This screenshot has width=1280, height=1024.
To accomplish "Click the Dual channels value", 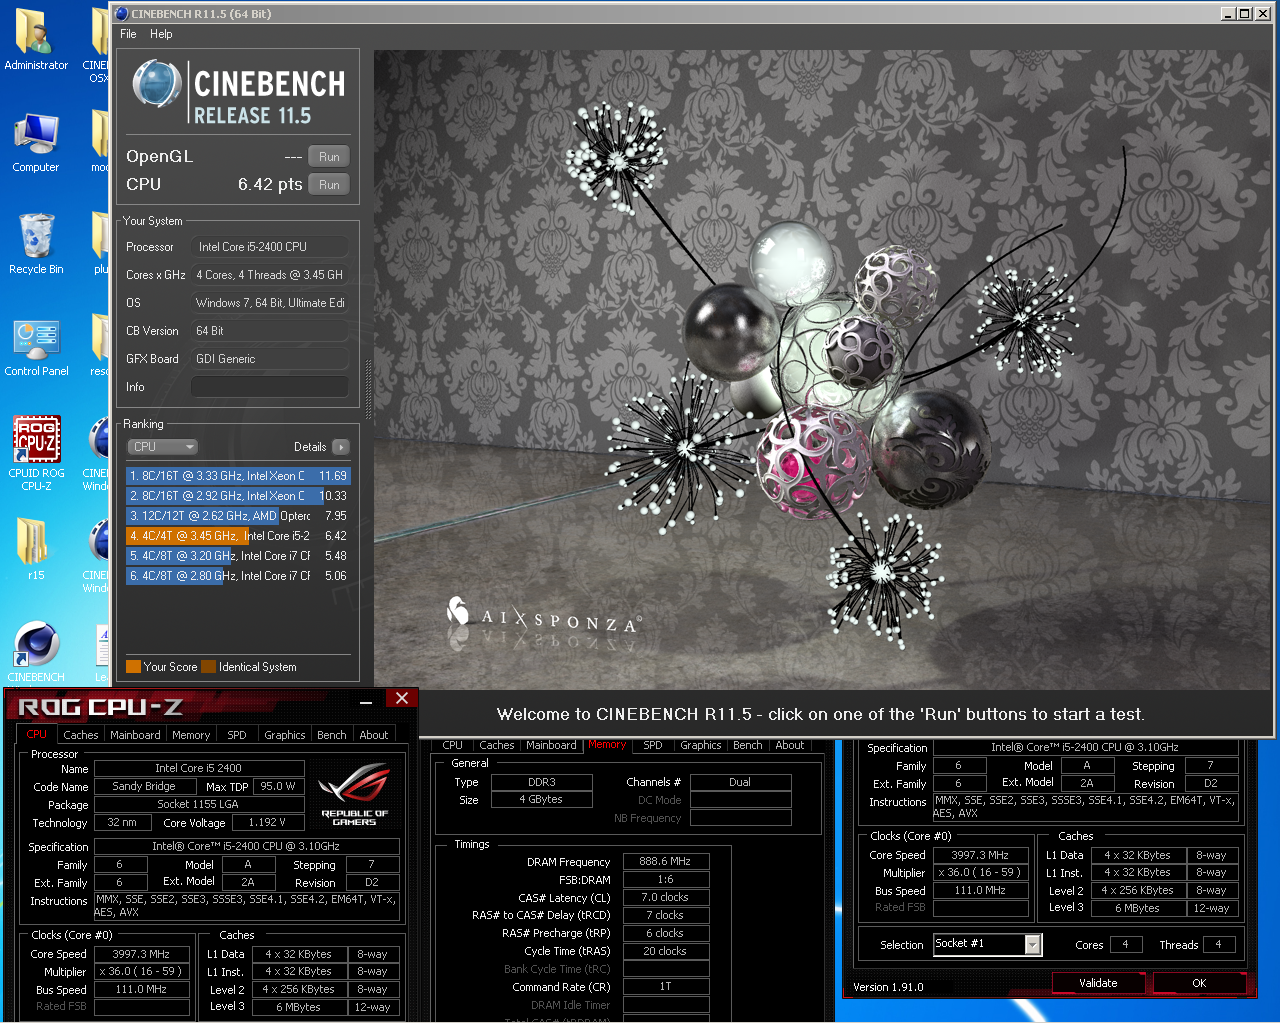I will 740,782.
